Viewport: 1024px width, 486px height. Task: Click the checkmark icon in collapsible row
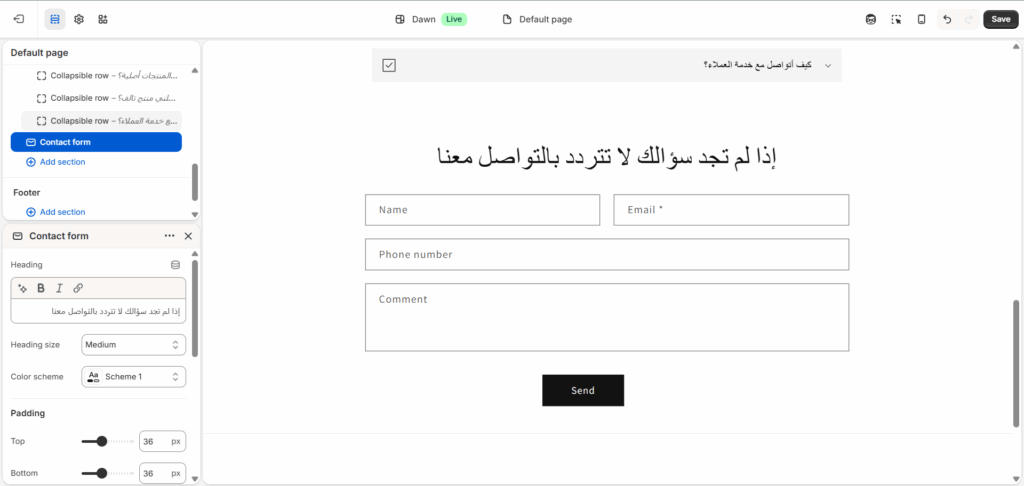pos(389,65)
